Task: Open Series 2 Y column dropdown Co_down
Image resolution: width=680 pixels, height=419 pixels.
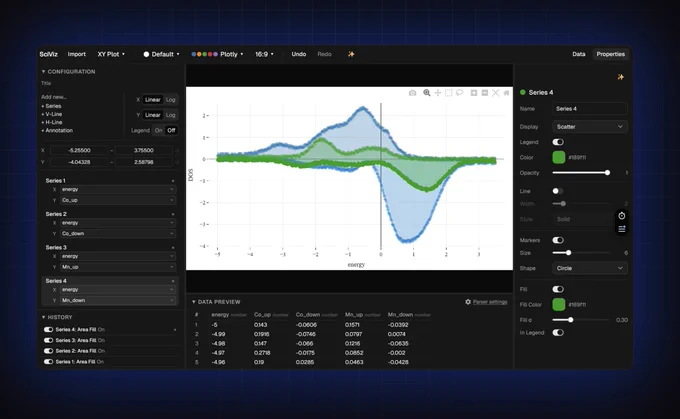Action: pos(117,233)
